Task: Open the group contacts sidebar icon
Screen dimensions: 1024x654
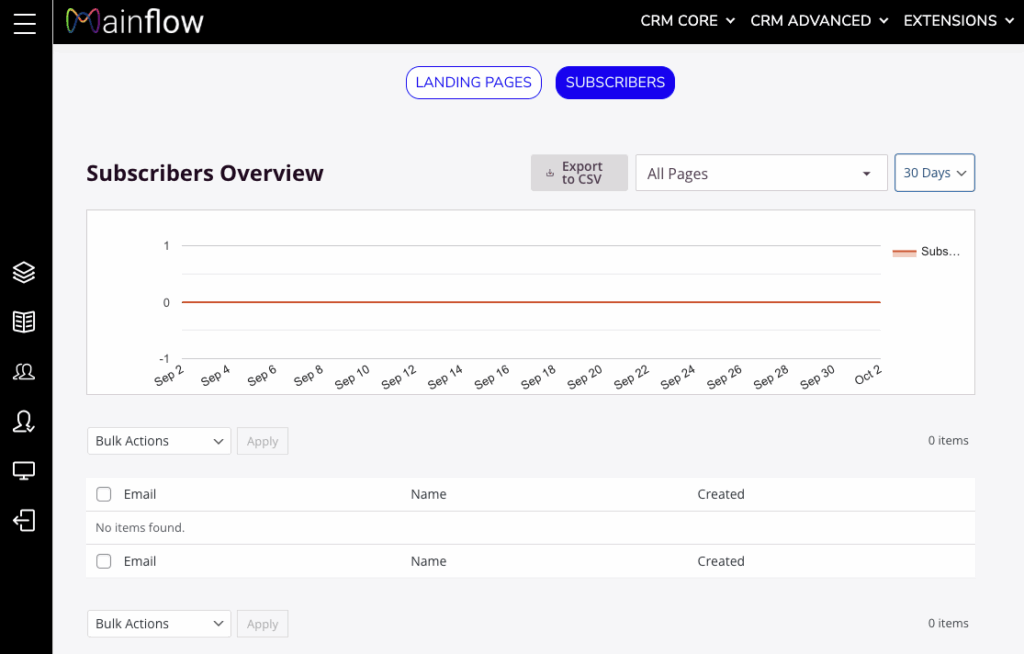Action: point(24,372)
